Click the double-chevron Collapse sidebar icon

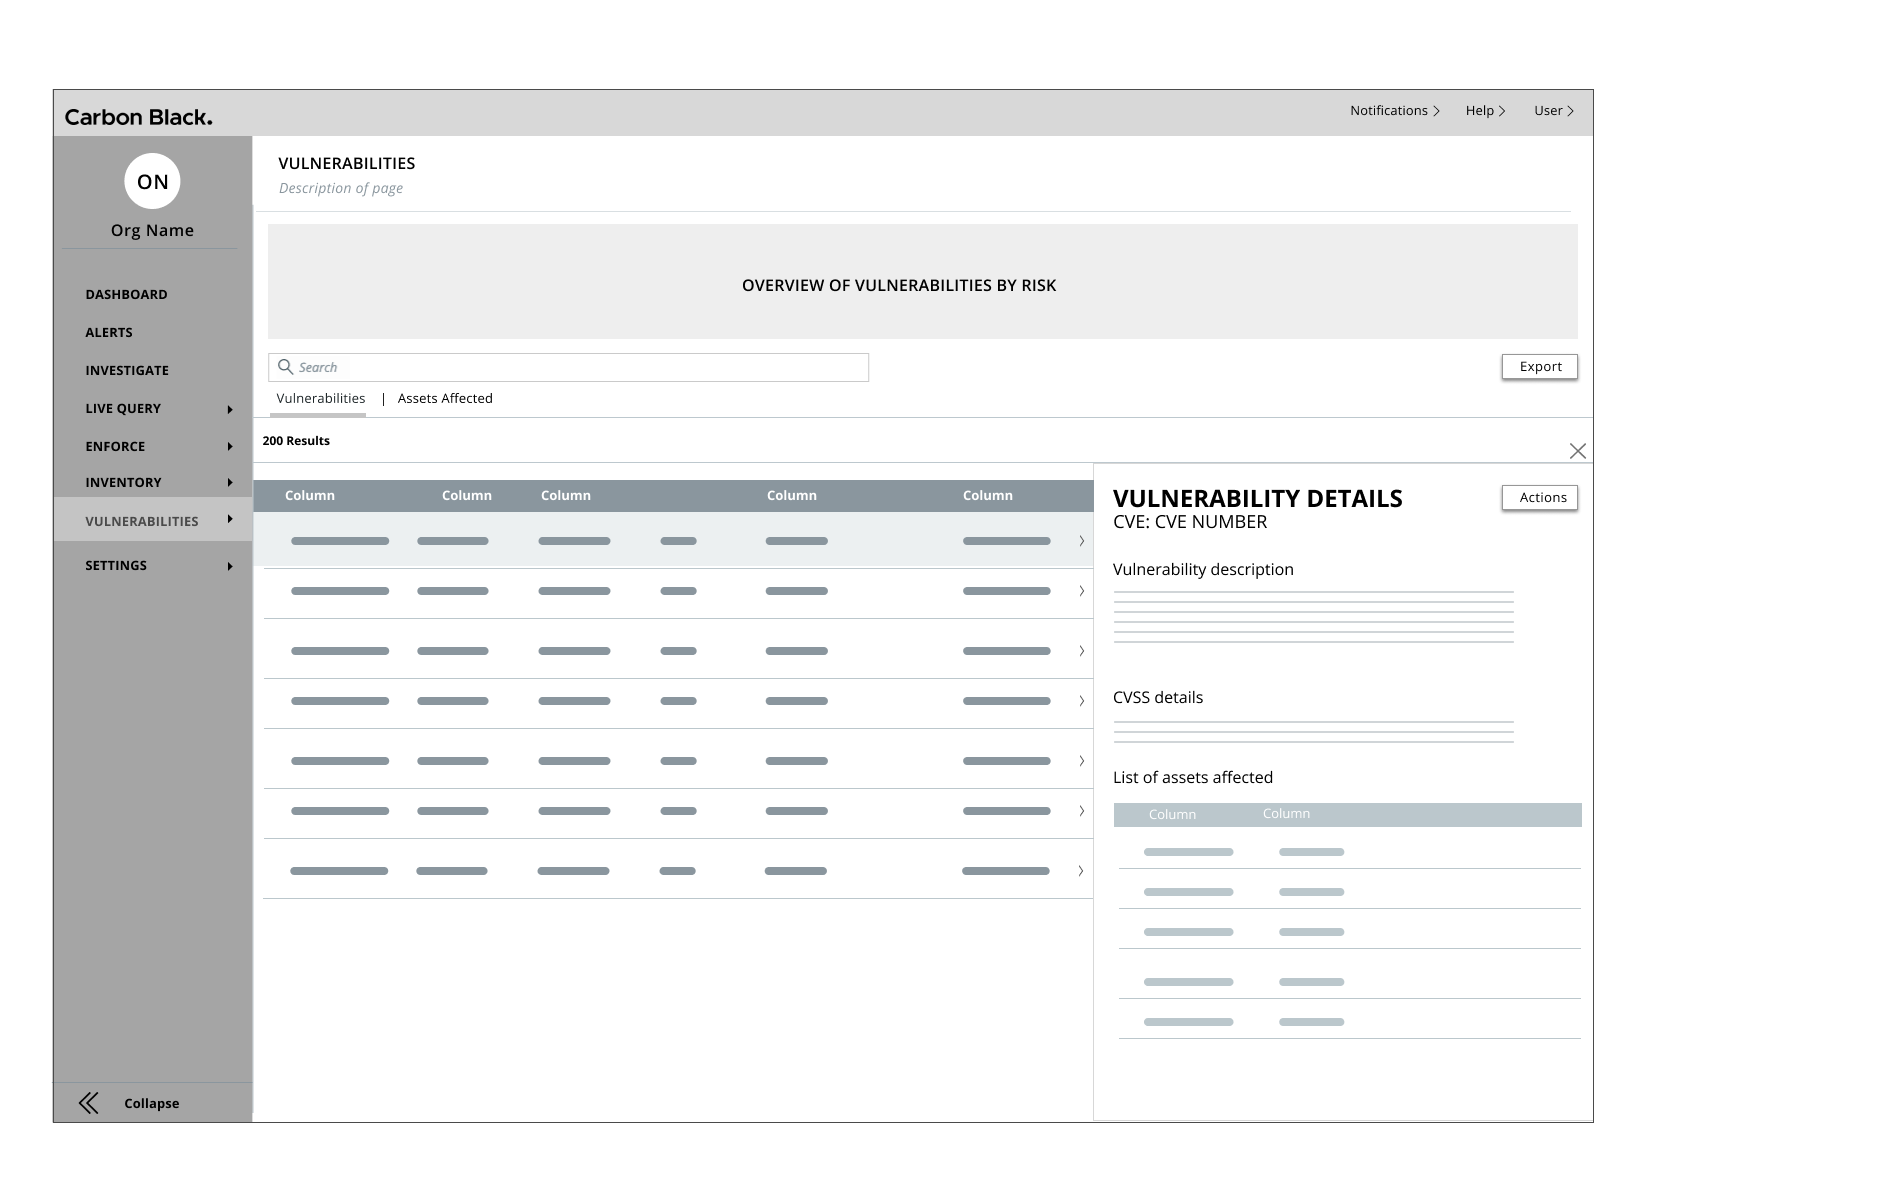pos(89,1103)
